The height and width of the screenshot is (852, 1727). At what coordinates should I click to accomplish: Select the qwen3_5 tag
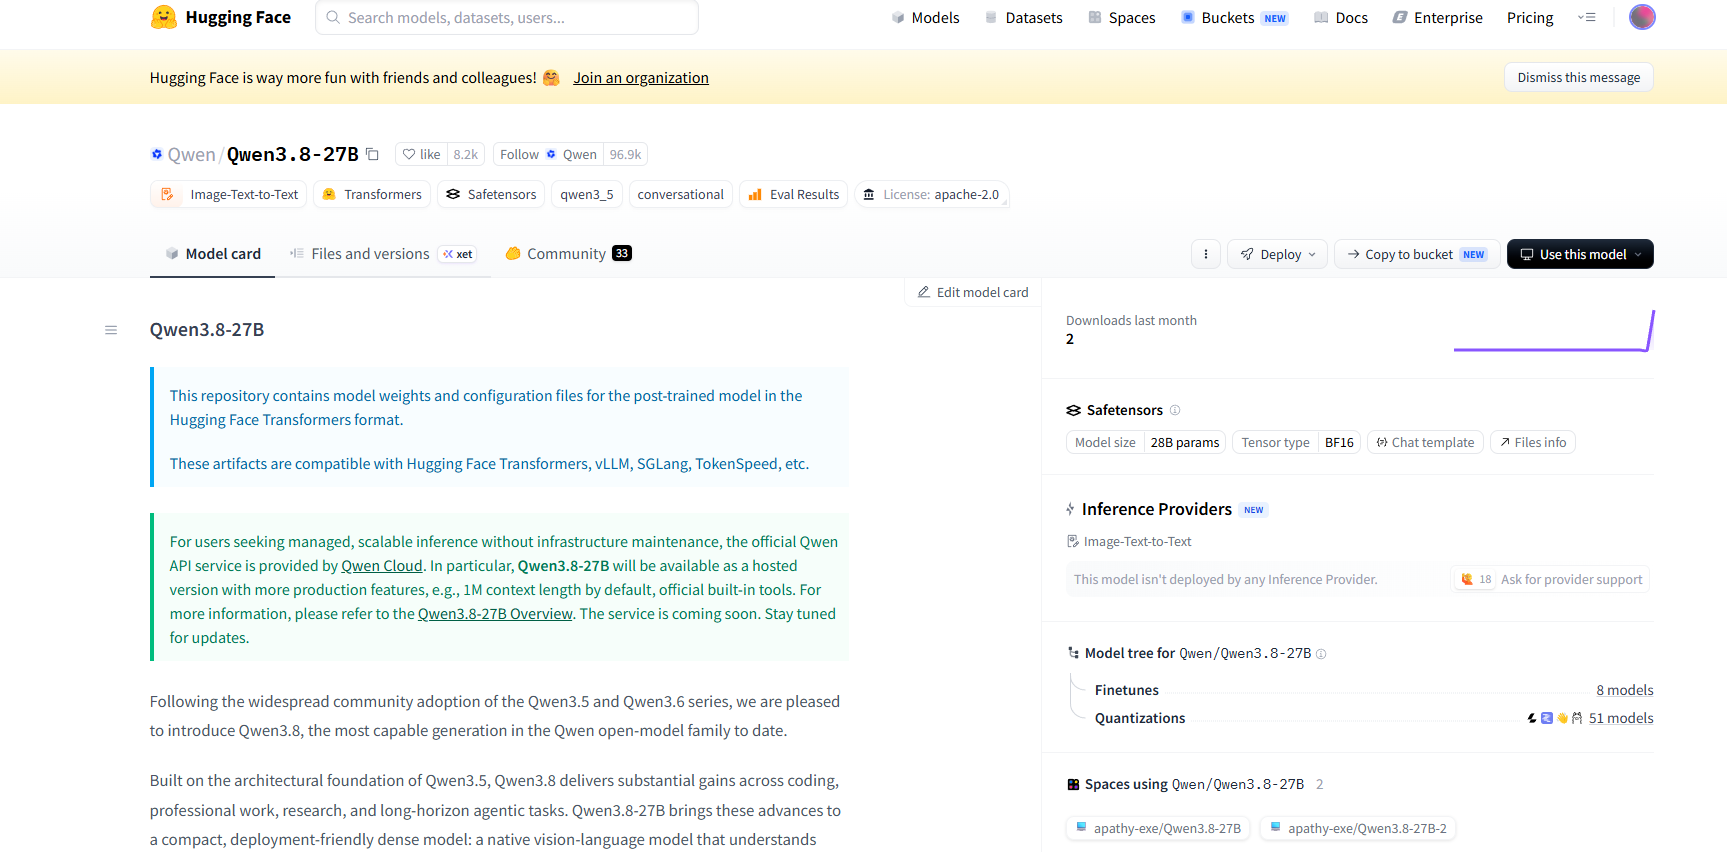tap(587, 194)
